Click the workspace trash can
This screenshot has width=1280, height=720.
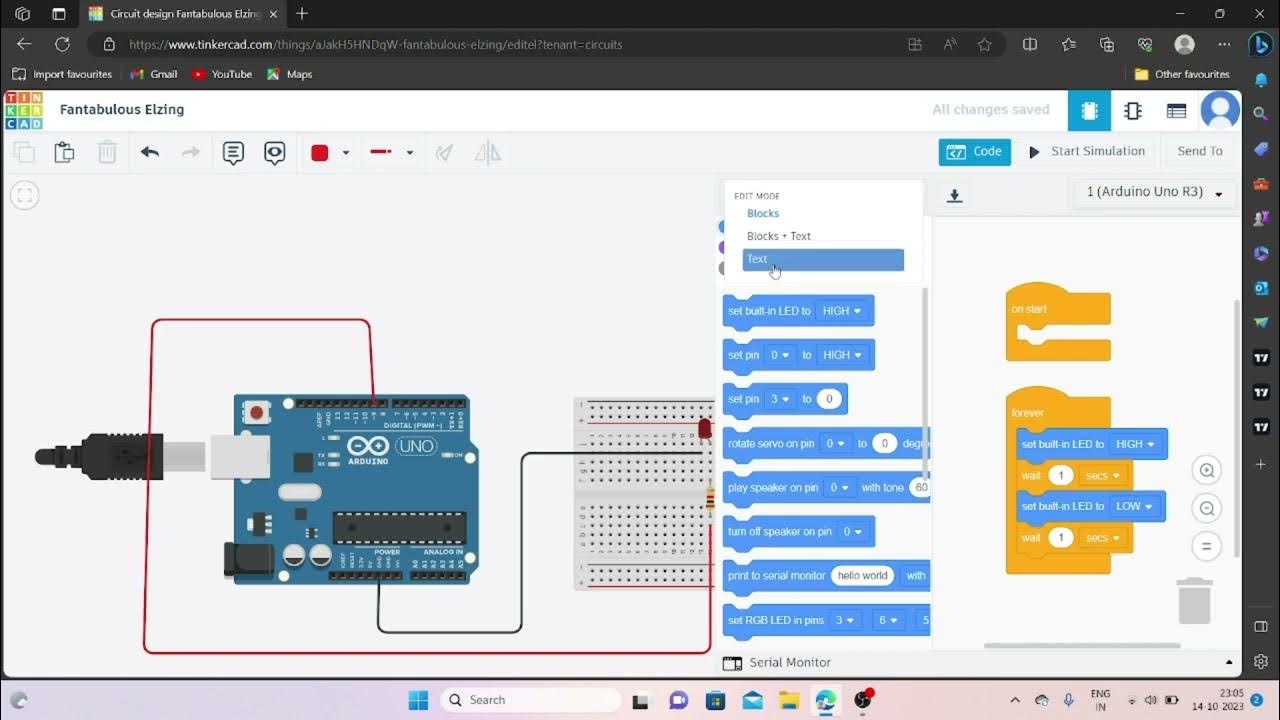click(x=1195, y=600)
